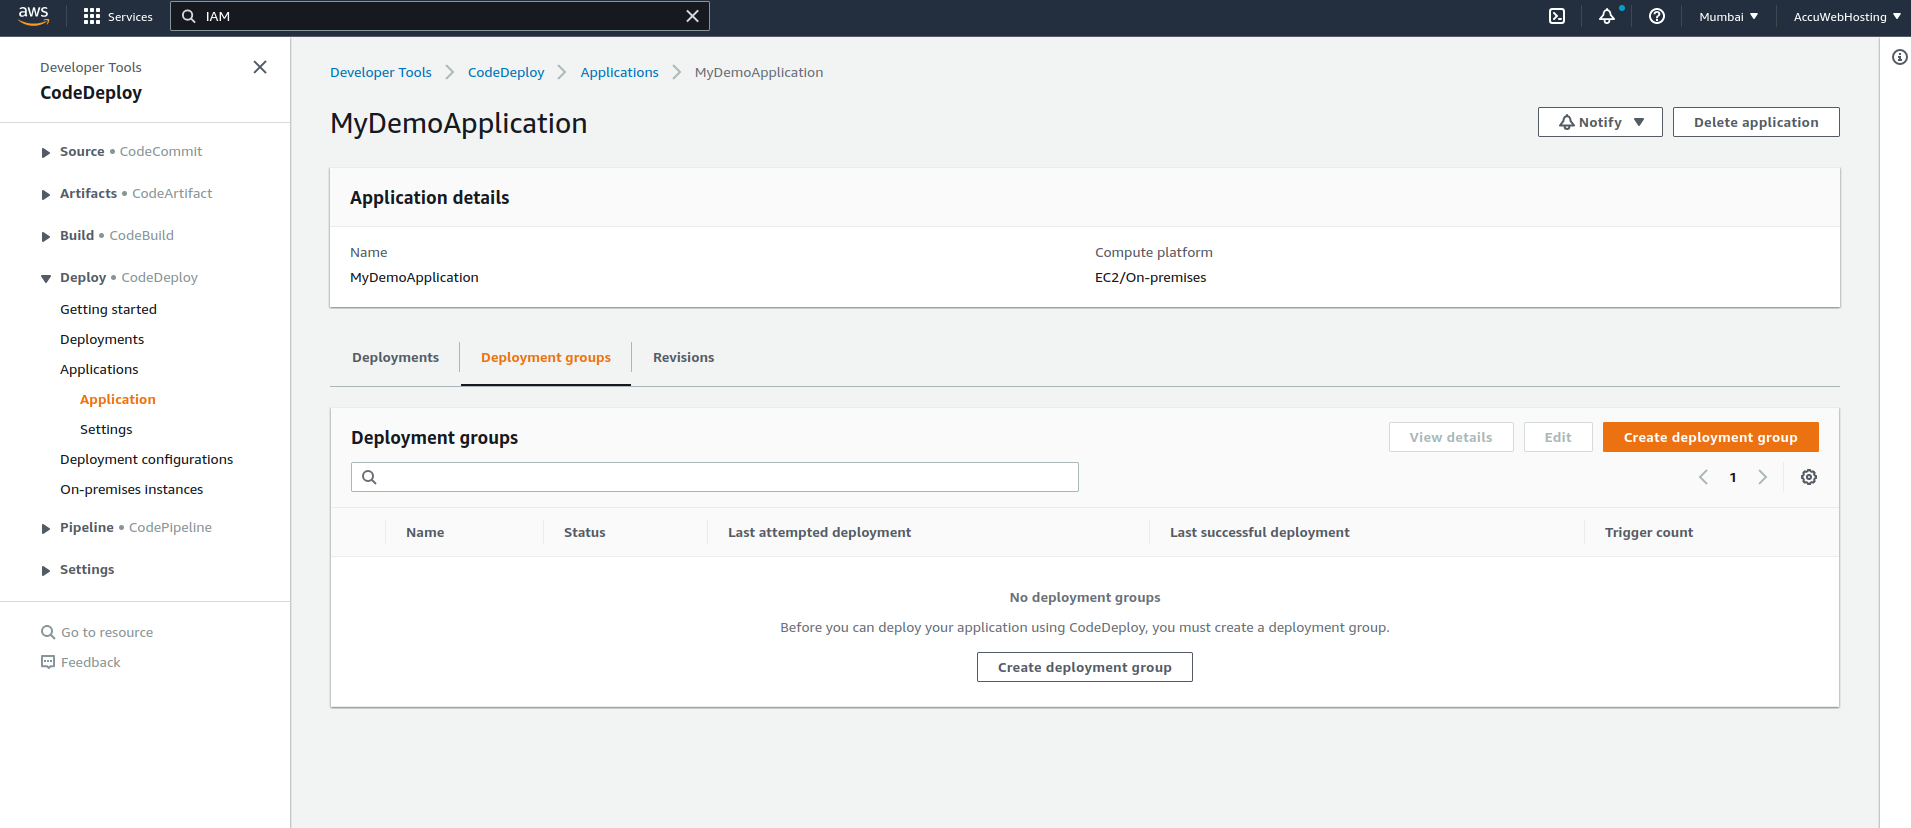Image resolution: width=1911 pixels, height=828 pixels.
Task: Click the Name column header
Action: 425,533
